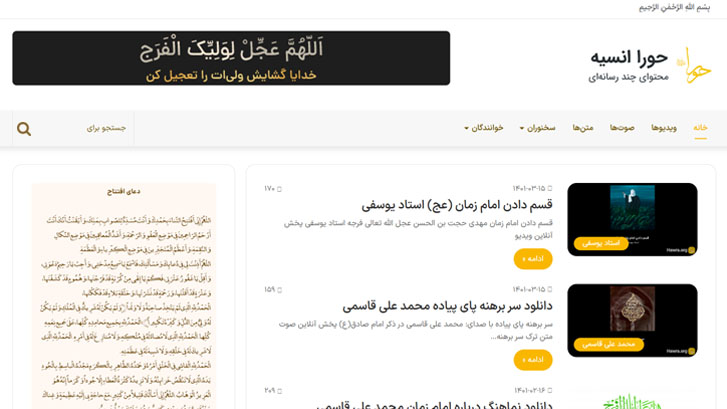
Task: Go to the ویدیوها videos menu
Action: 664,128
